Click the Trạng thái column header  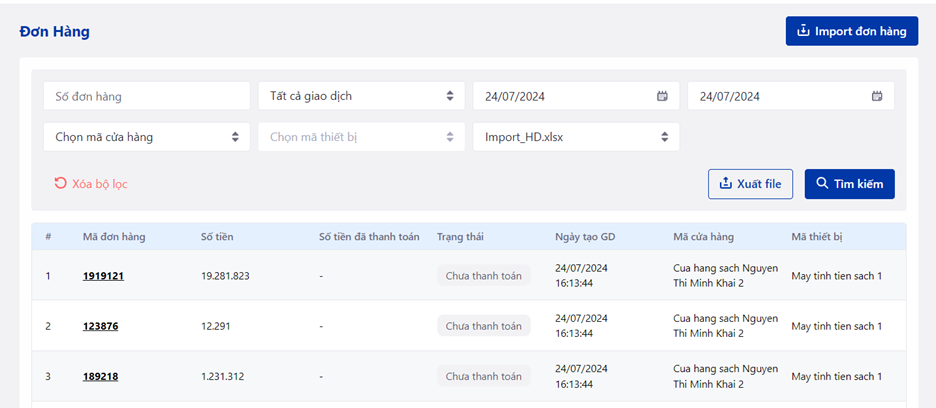pos(460,237)
